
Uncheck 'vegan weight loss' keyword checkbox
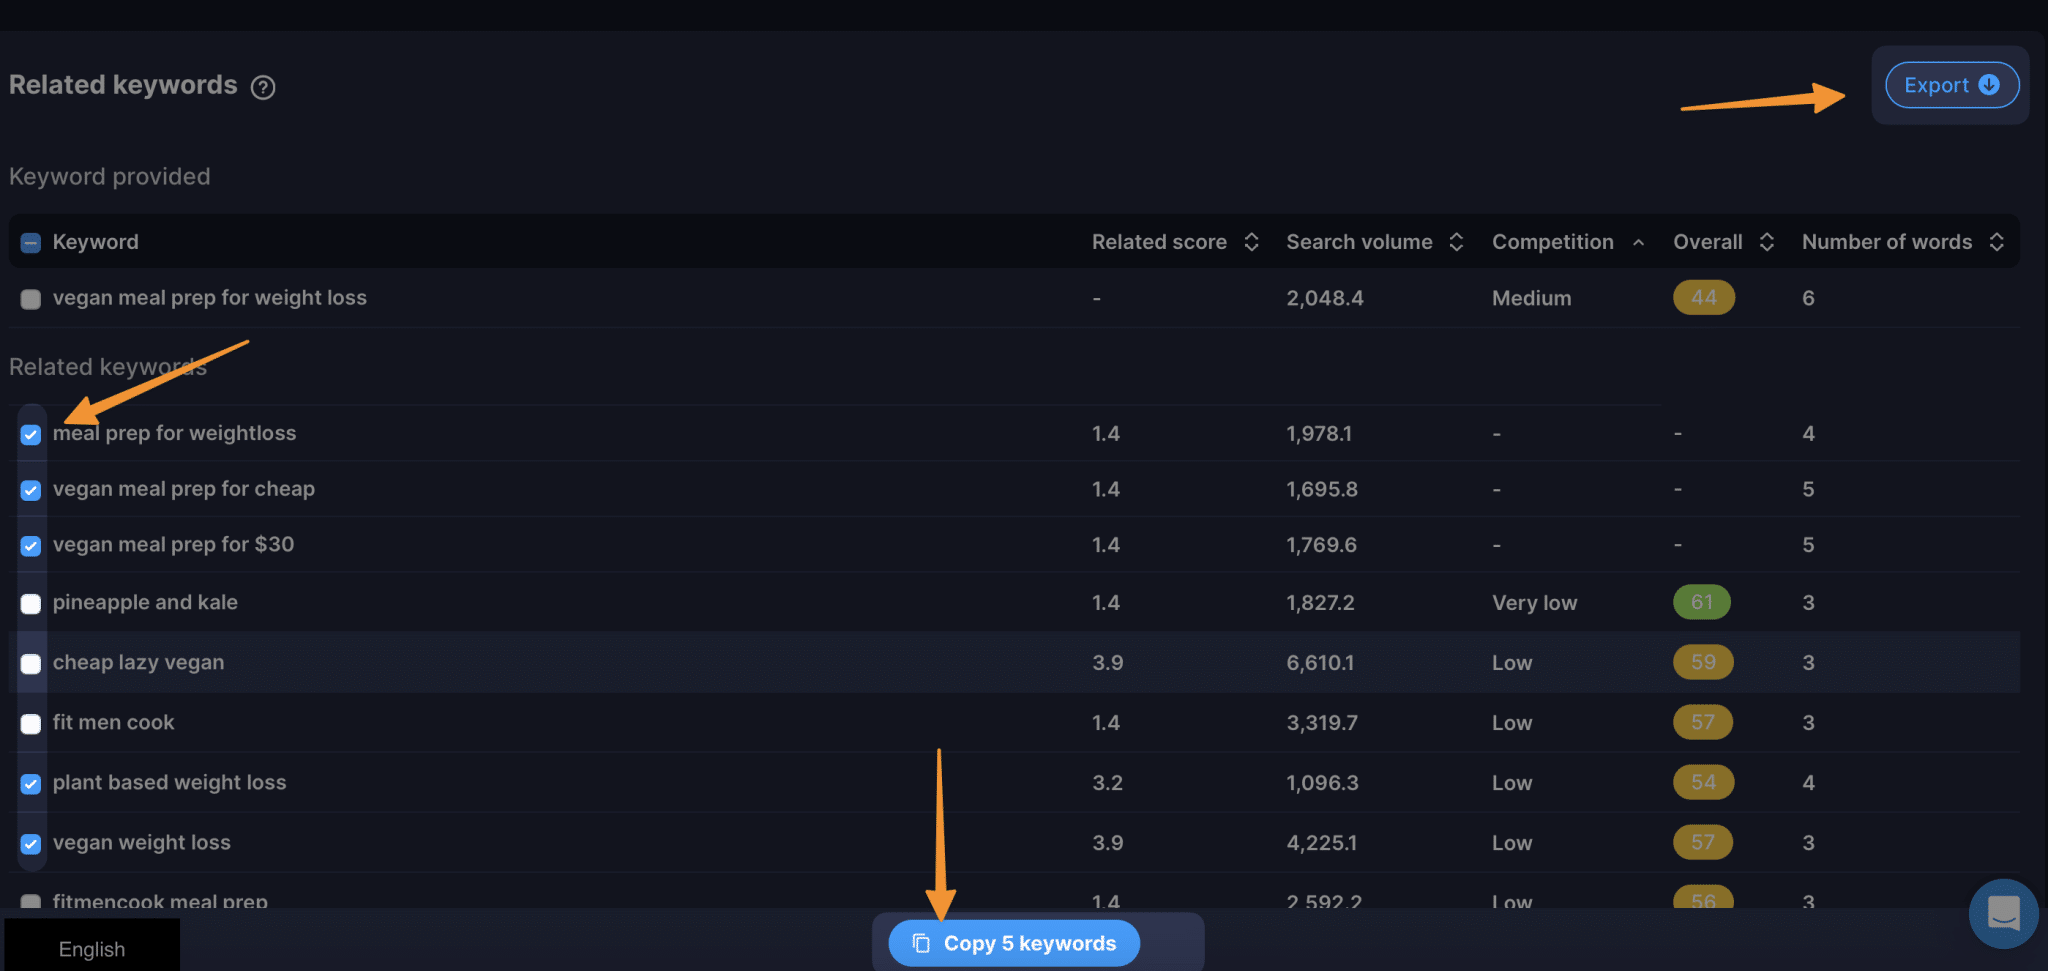[31, 844]
